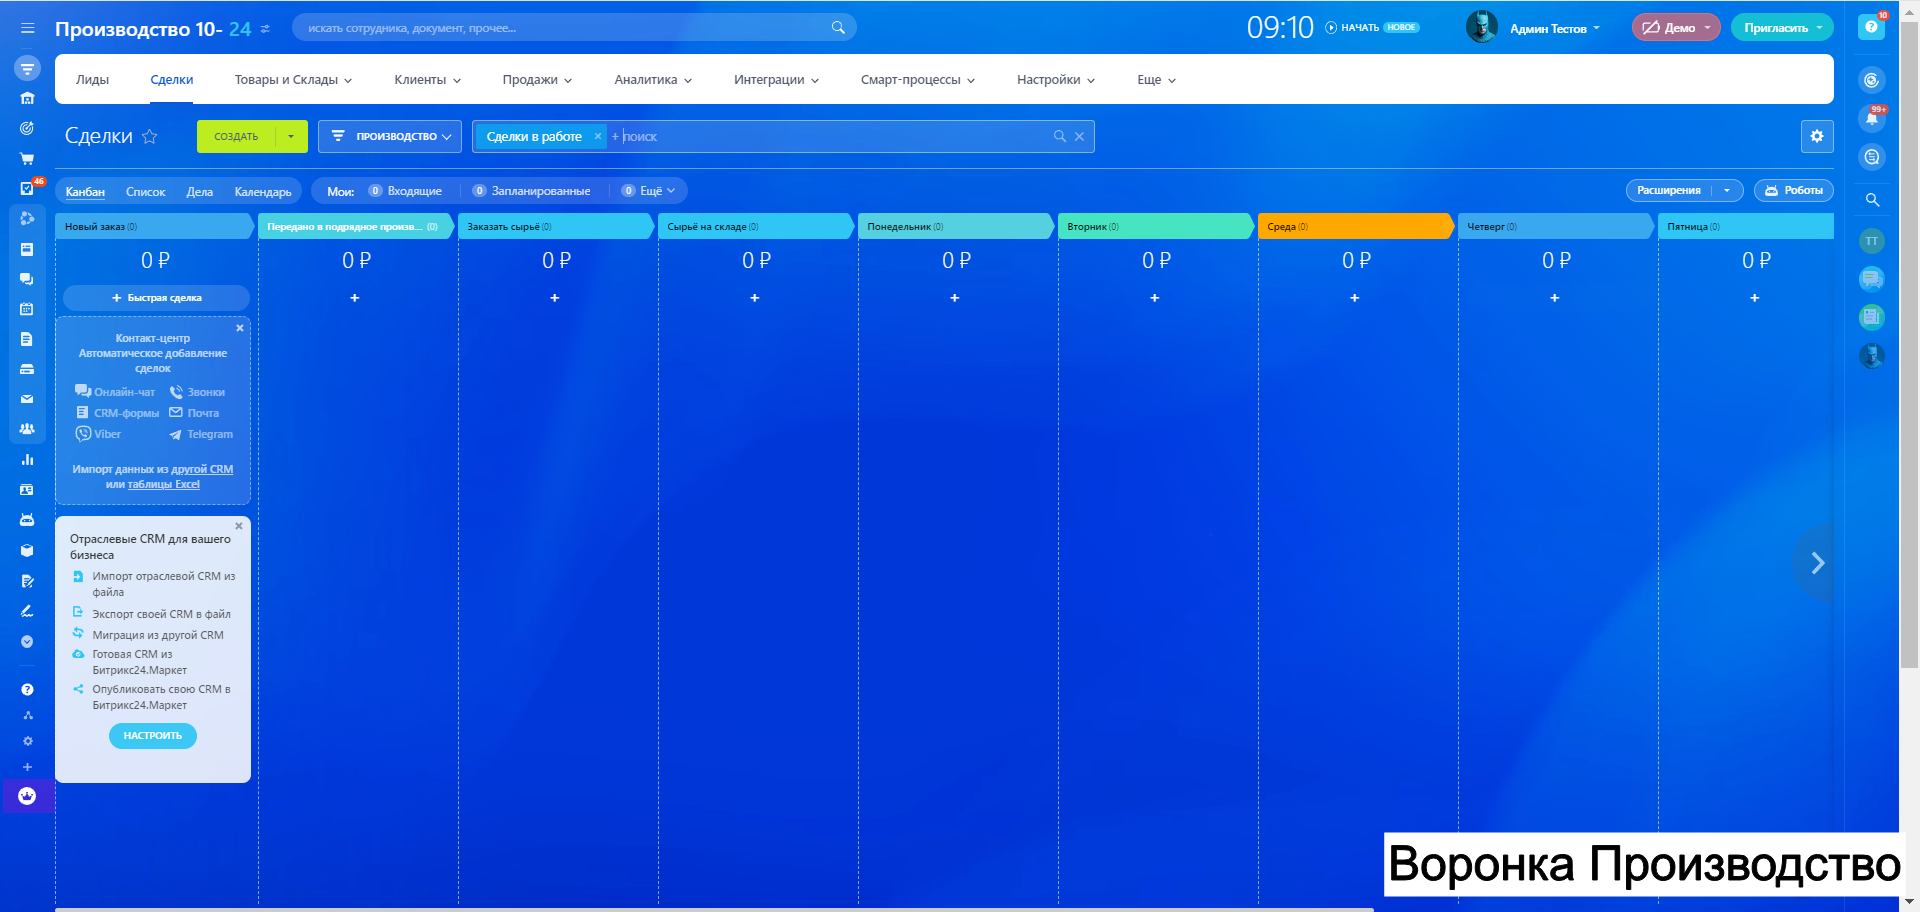
Task: Open the e-signature pen icon in sidebar
Action: pyautogui.click(x=27, y=611)
